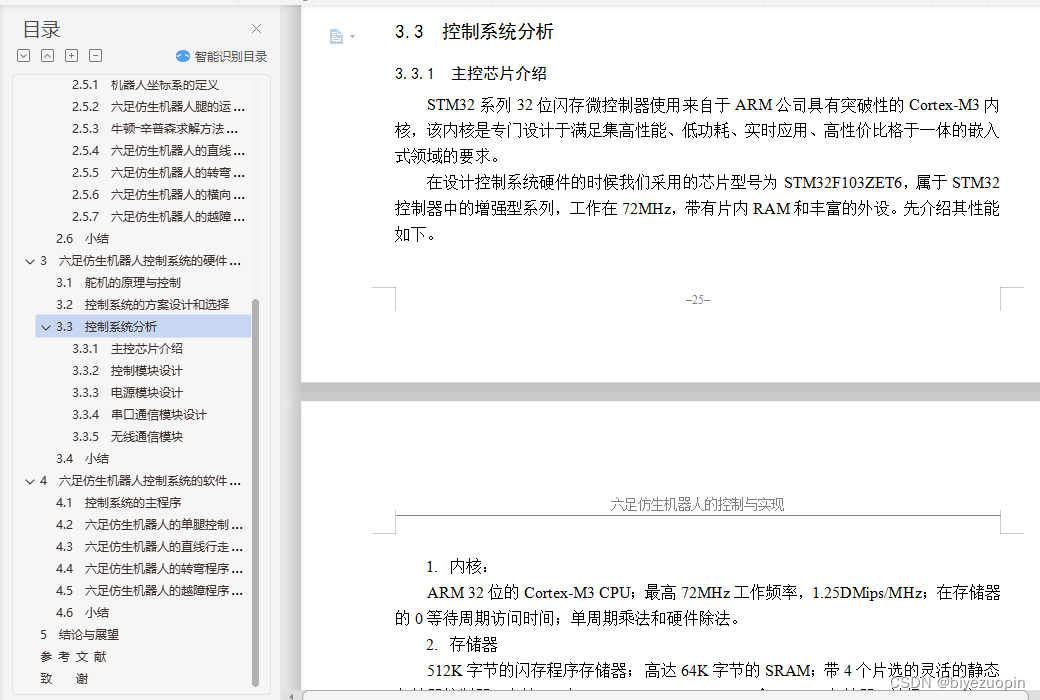This screenshot has height=700, width=1040.
Task: Open 4.1 控制系统的主程序
Action: (x=118, y=502)
